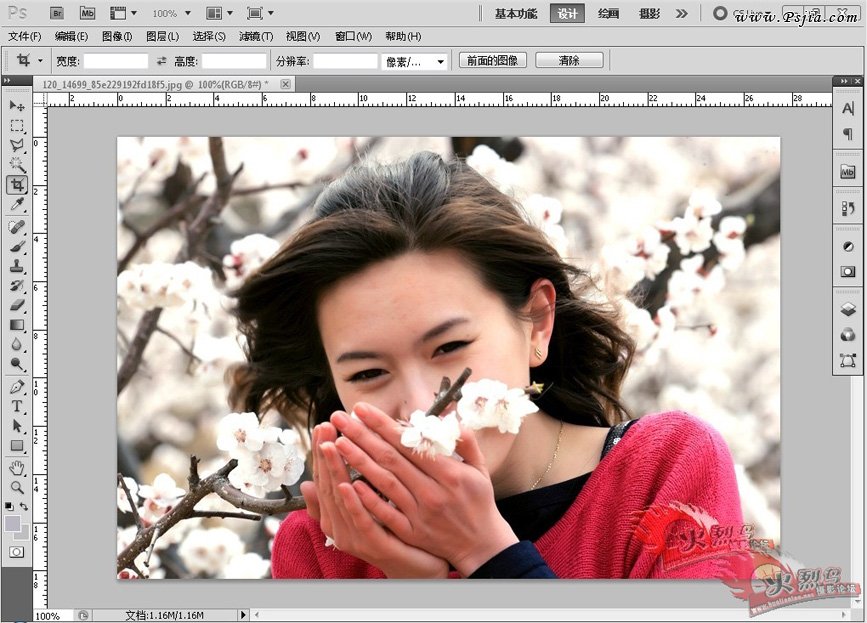Click the 前面的图像 button
Screen dimensions: 867x623
tap(493, 61)
